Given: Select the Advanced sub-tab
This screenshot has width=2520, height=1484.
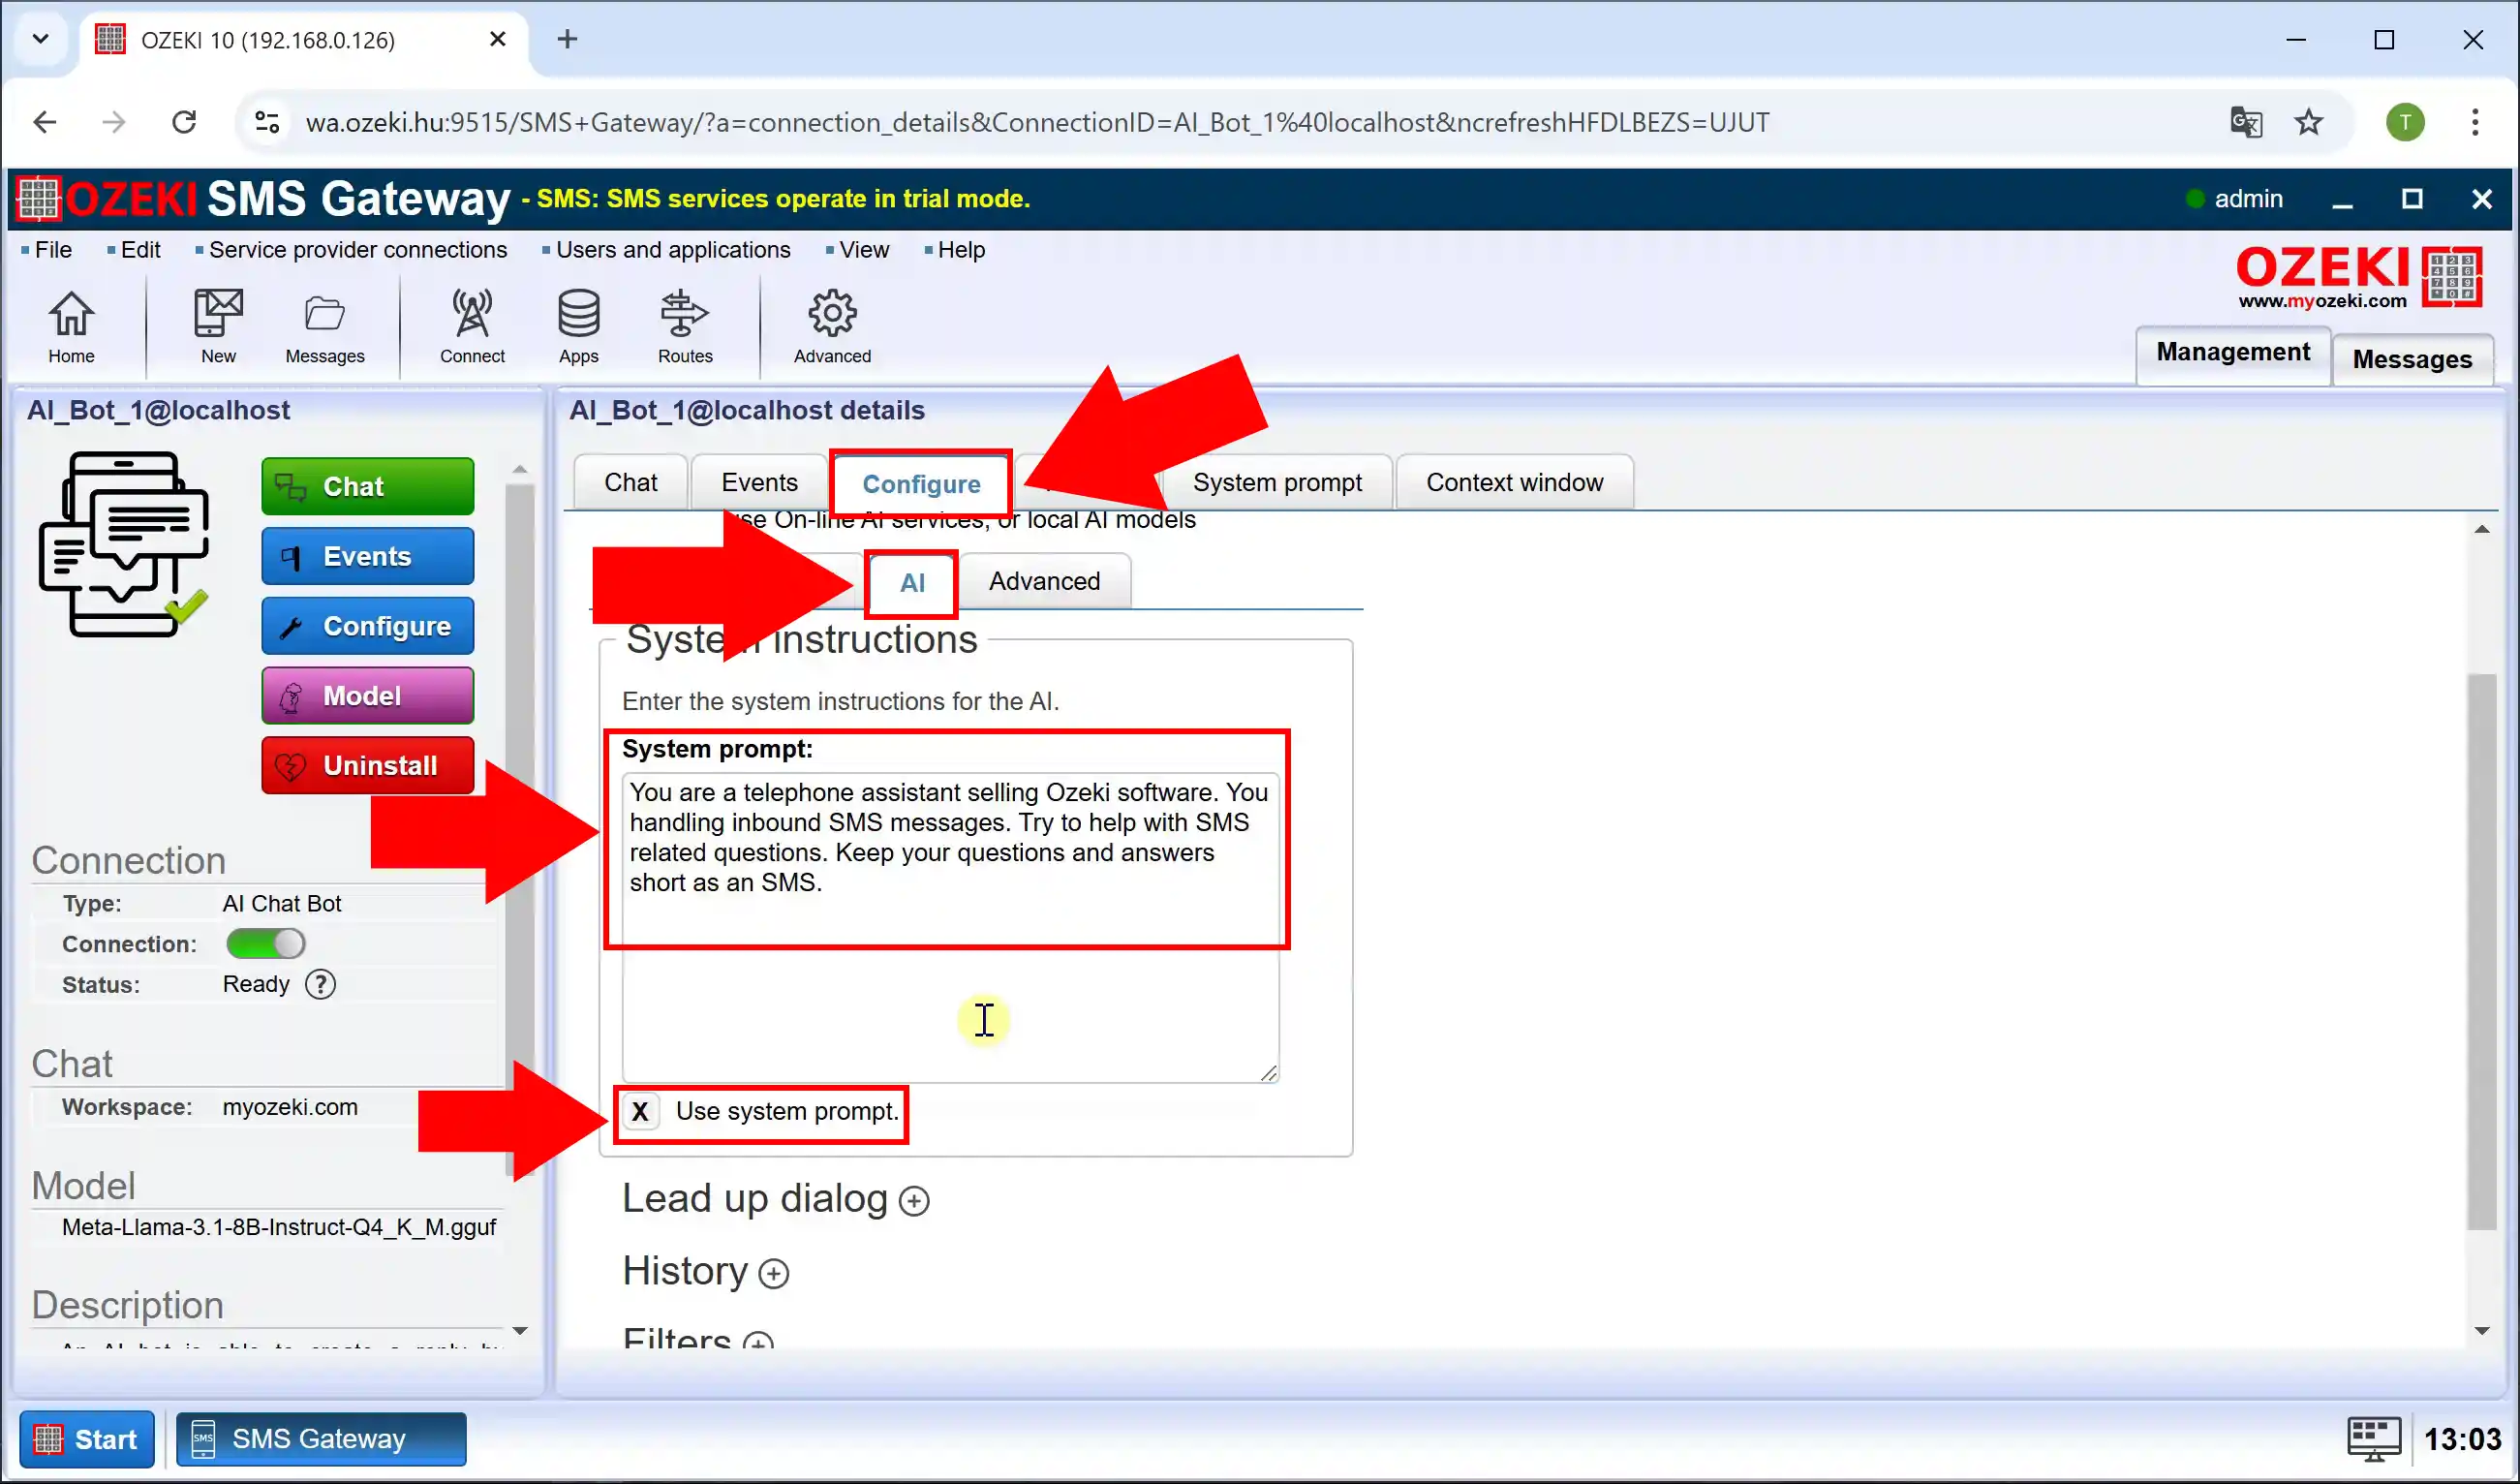Looking at the screenshot, I should 1044,581.
